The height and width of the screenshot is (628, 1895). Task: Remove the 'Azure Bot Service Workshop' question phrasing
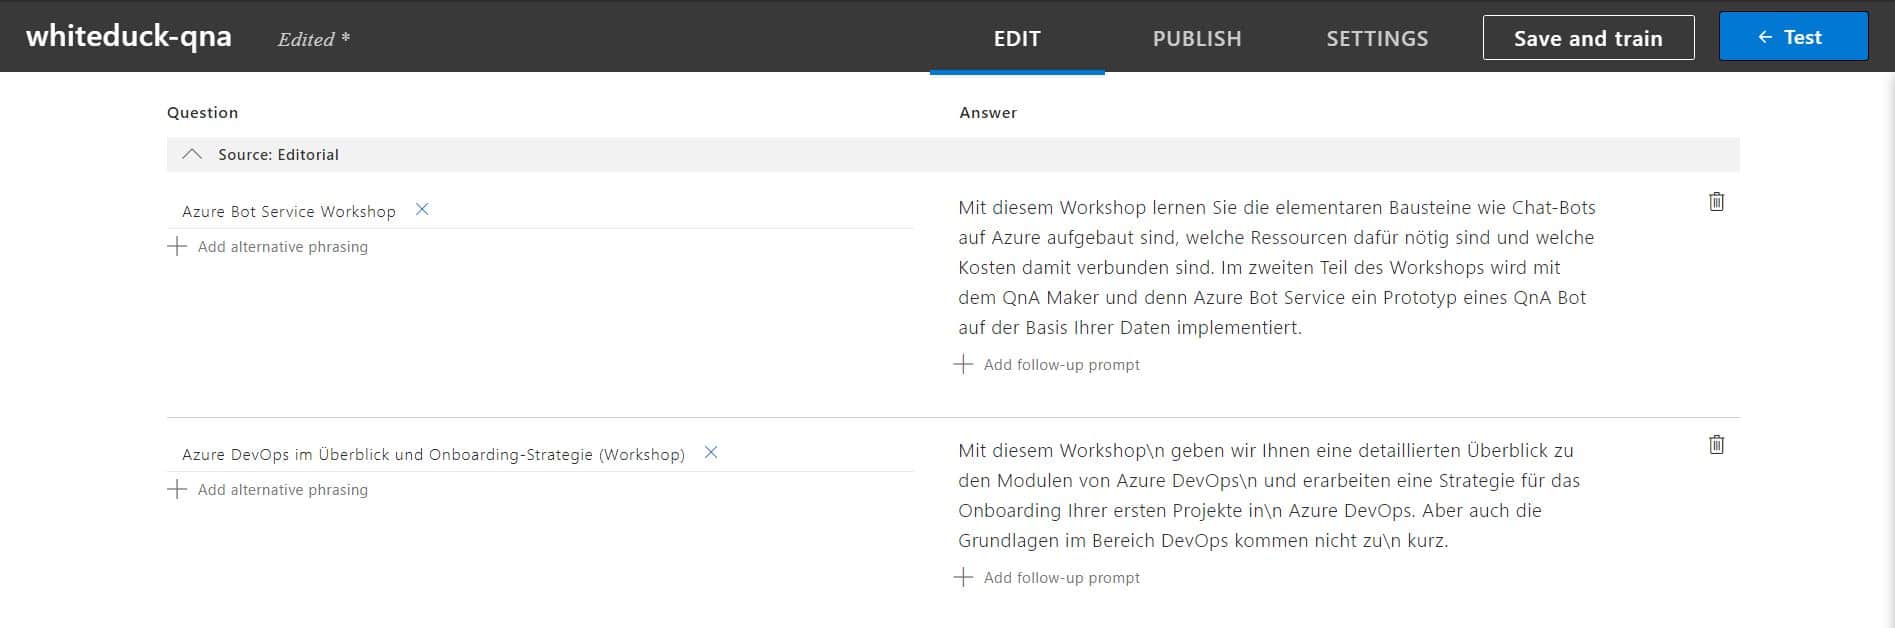tap(422, 209)
